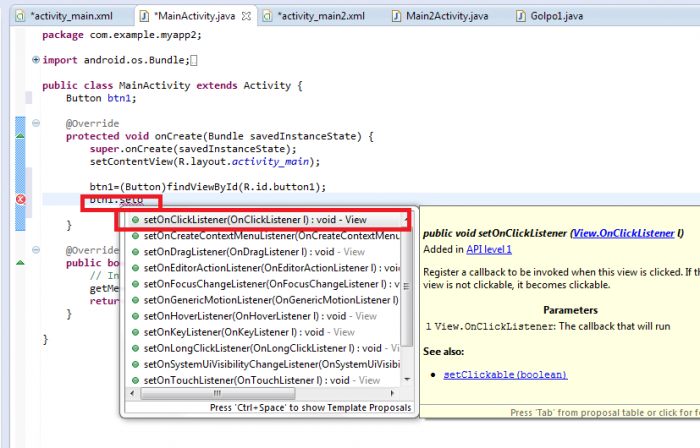Click the proposal list's scroll left arrow

point(132,393)
